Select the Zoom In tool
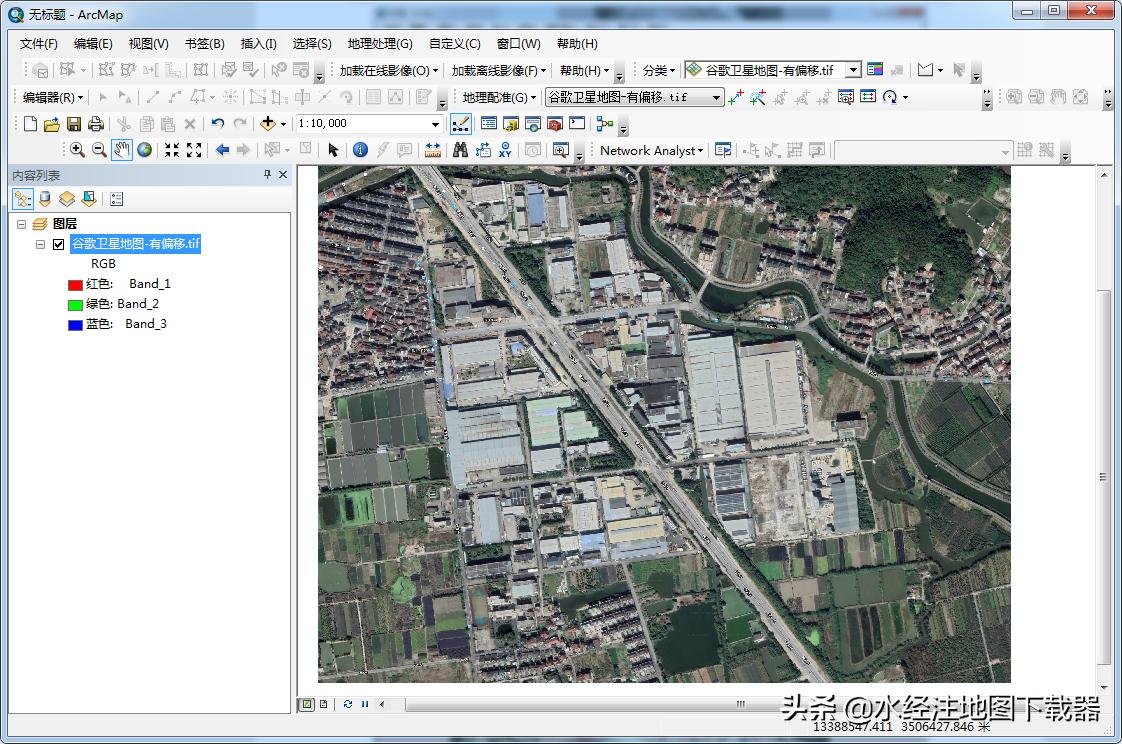The width and height of the screenshot is (1122, 744). coord(77,150)
